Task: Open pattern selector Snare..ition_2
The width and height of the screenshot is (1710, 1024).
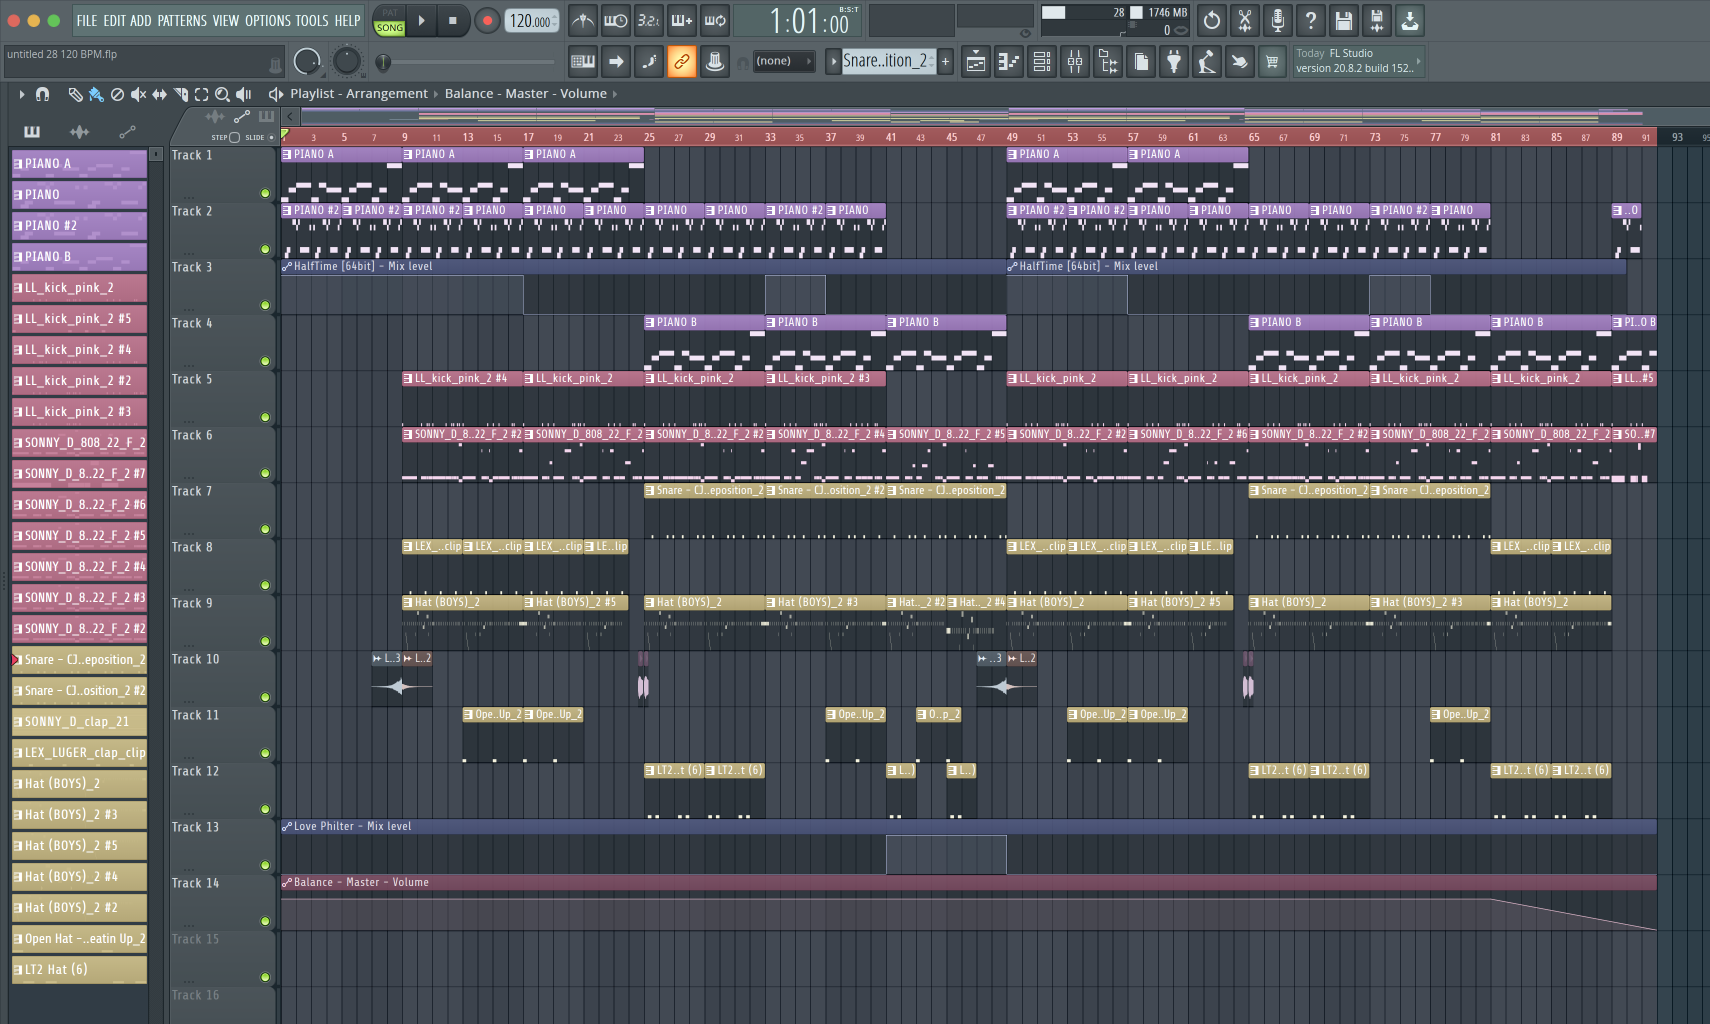Action: tap(888, 61)
